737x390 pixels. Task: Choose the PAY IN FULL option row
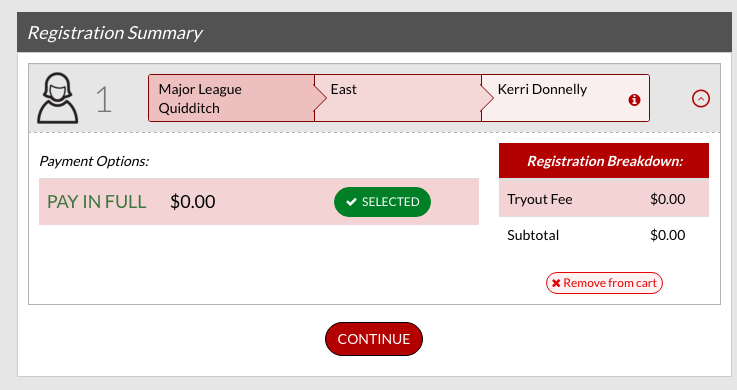(x=259, y=202)
